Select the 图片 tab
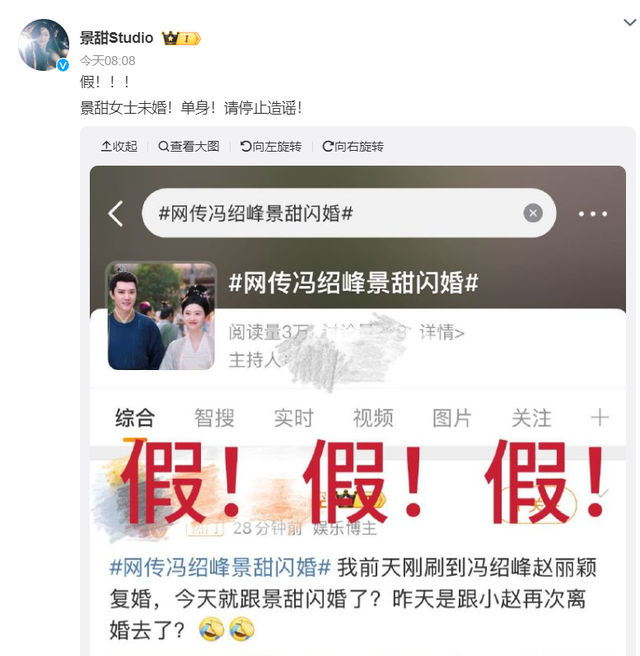 (x=452, y=418)
